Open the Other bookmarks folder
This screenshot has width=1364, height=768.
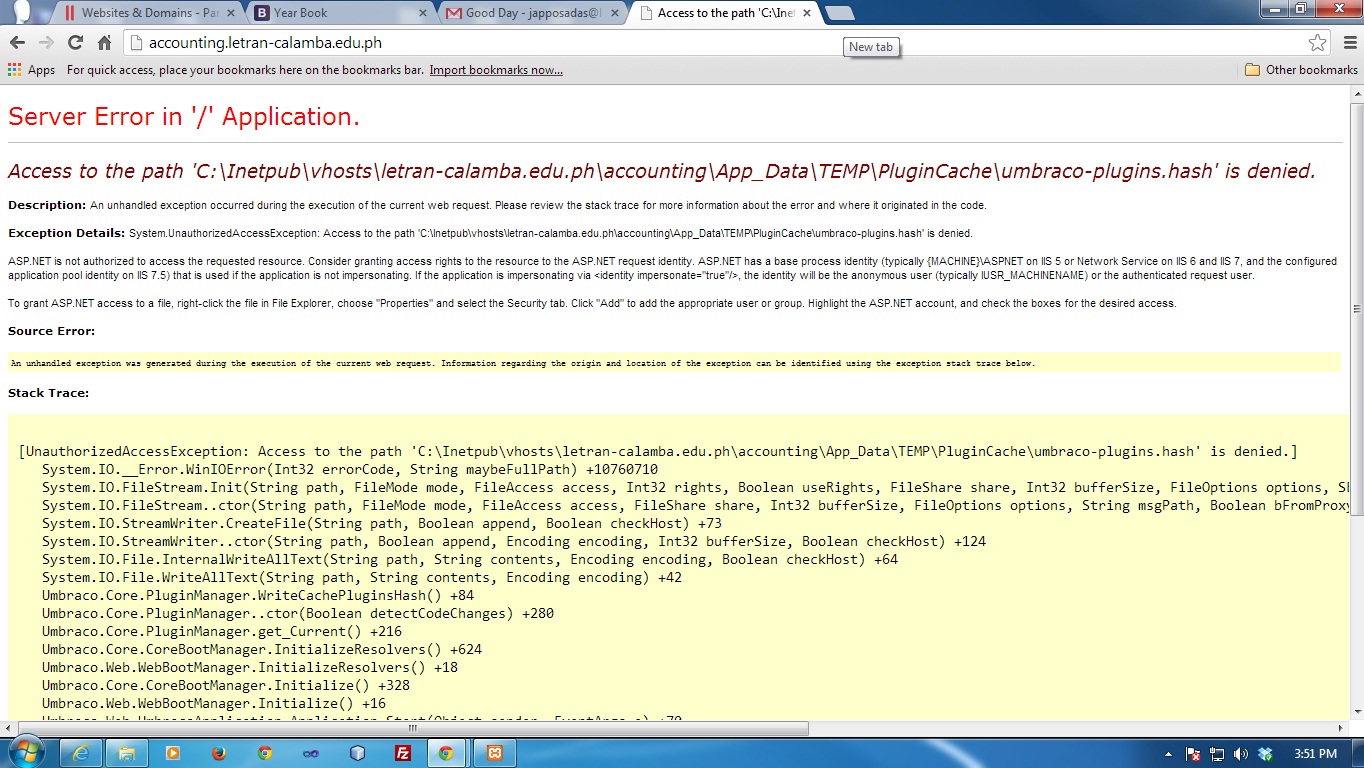(1301, 70)
